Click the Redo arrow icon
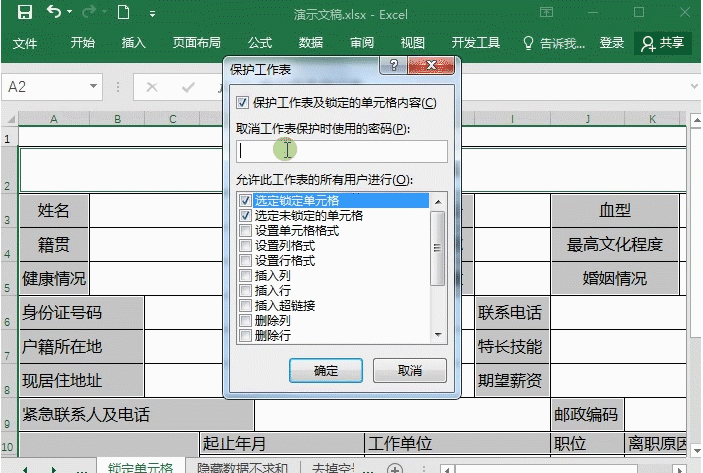This screenshot has height=473, width=703. 89,12
